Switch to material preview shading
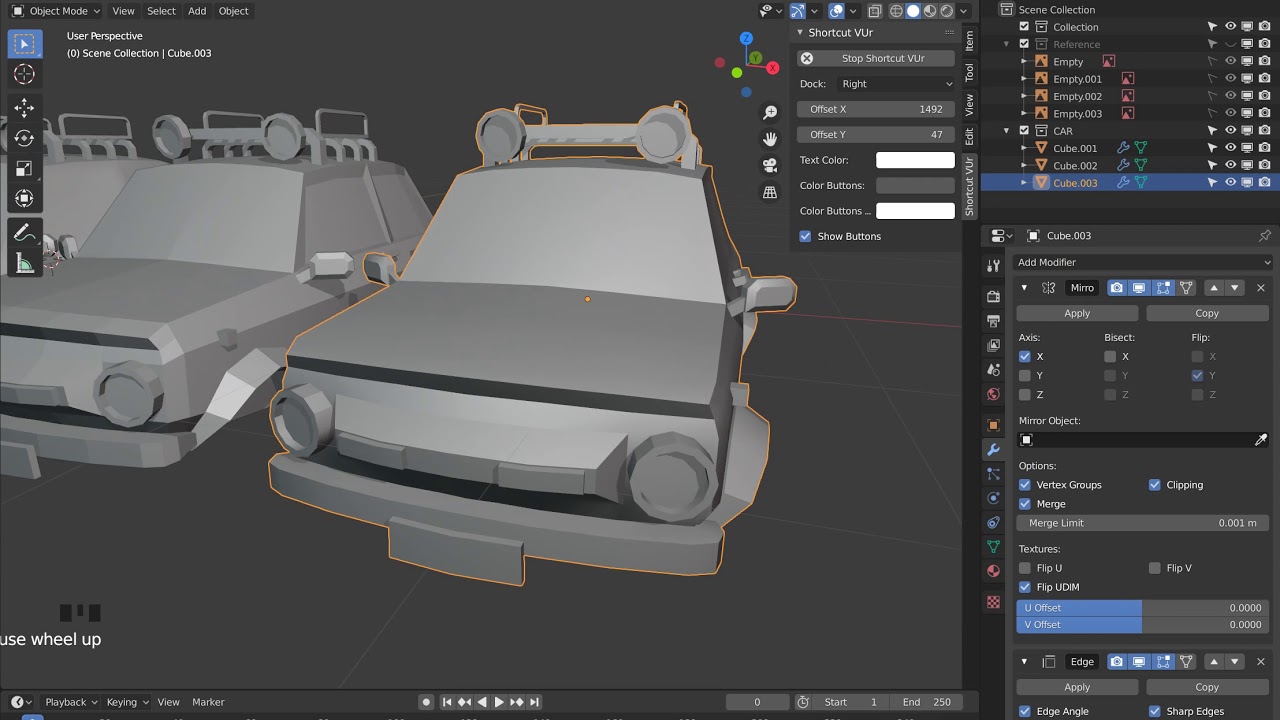 [x=930, y=11]
